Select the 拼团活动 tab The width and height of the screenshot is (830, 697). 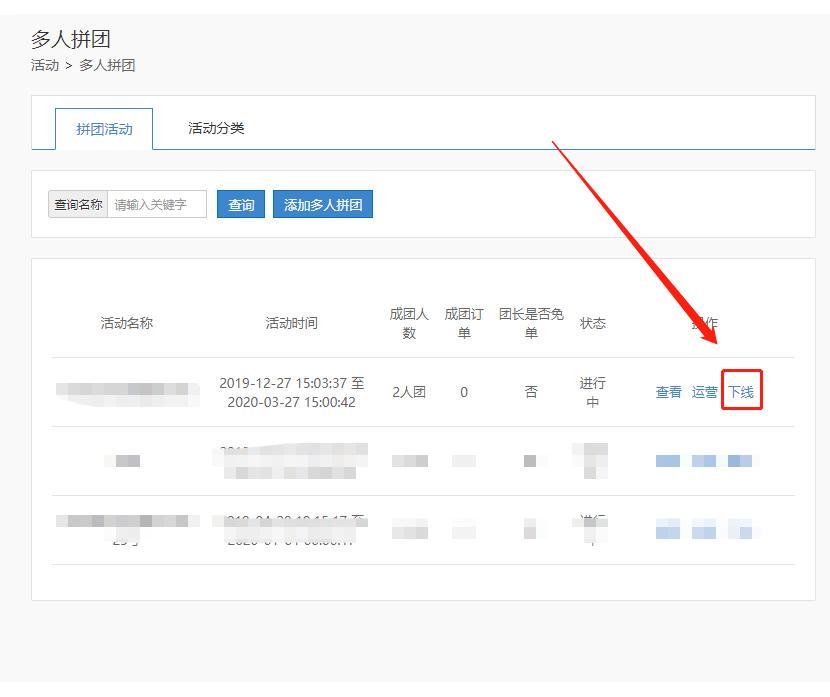click(x=103, y=128)
